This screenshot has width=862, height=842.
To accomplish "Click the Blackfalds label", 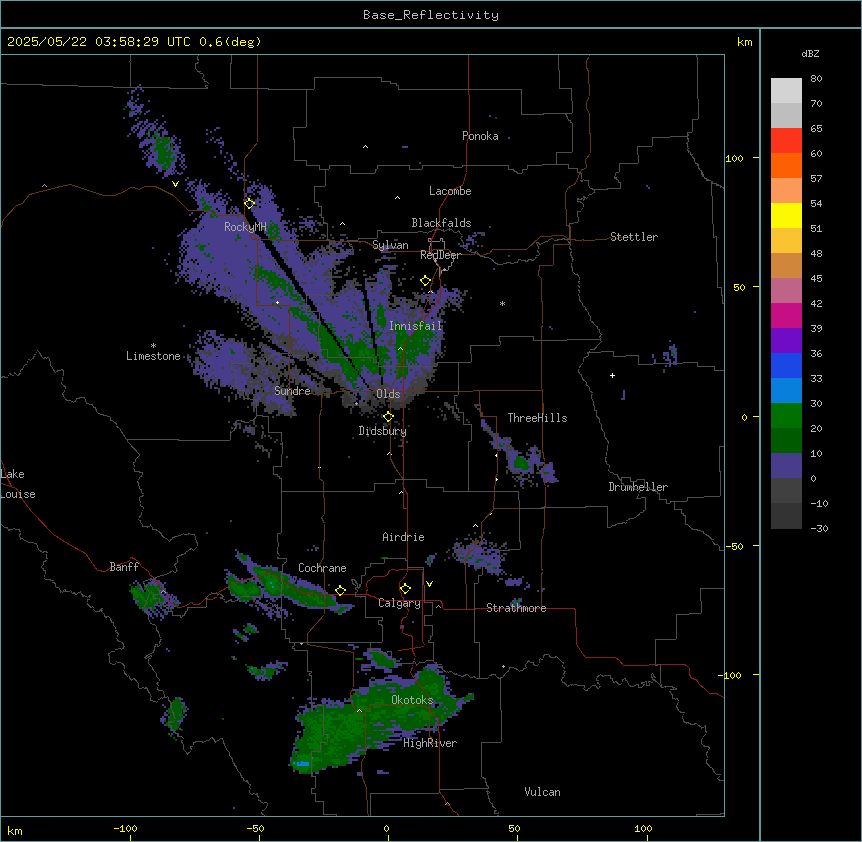I will tap(441, 223).
